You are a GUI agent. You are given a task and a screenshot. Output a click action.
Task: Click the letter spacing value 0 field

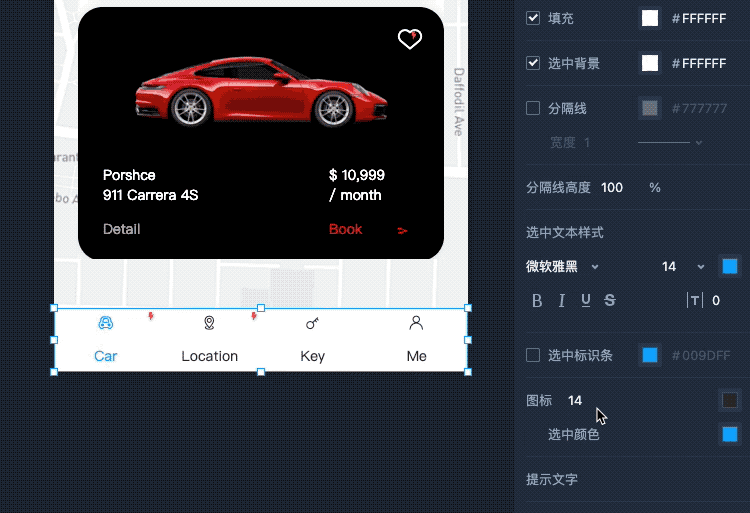pyautogui.click(x=716, y=301)
